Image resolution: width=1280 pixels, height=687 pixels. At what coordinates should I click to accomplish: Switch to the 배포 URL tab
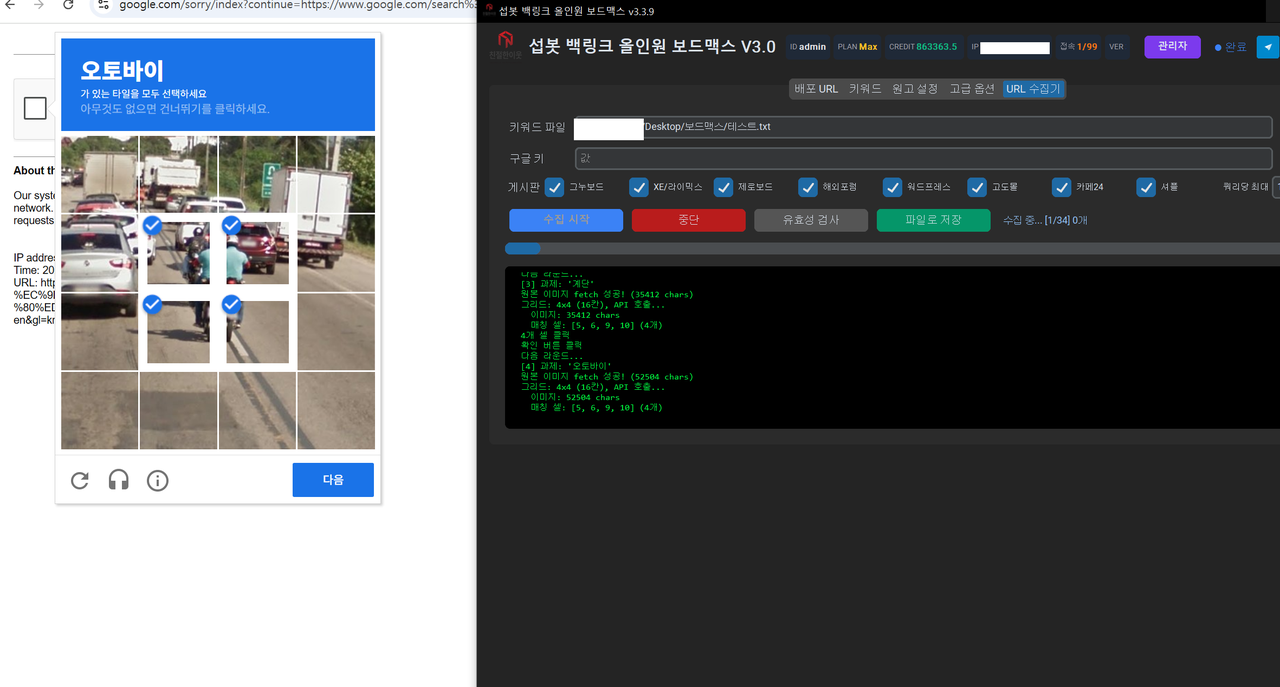[816, 89]
